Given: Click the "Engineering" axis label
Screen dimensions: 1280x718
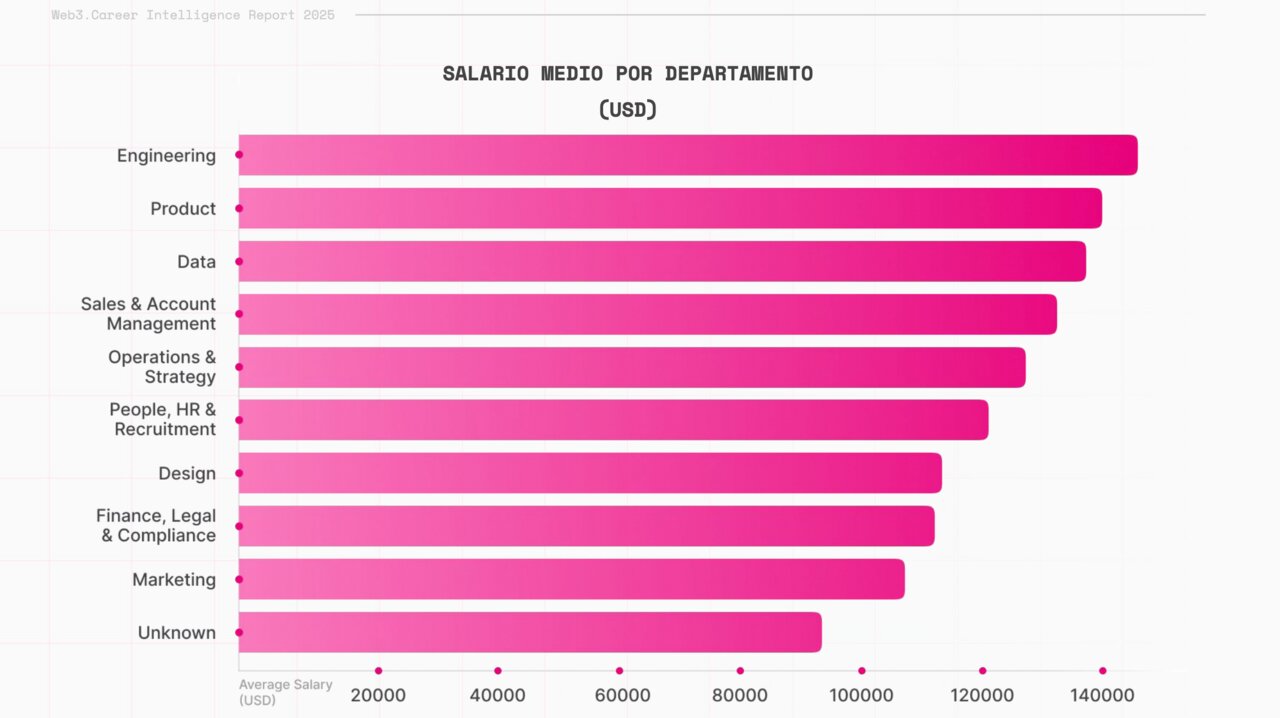Looking at the screenshot, I should point(166,156).
